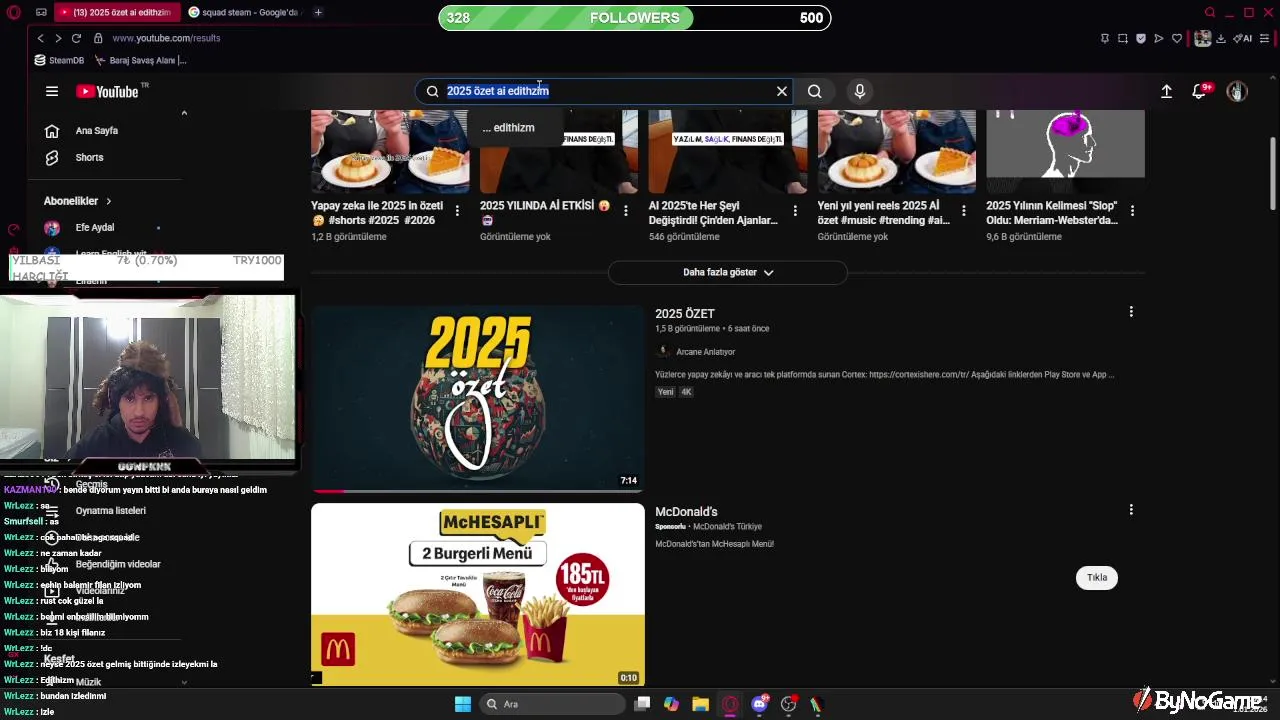This screenshot has width=1280, height=720.
Task: Click the 2025 ÖZET watched progress bar
Action: click(x=478, y=491)
